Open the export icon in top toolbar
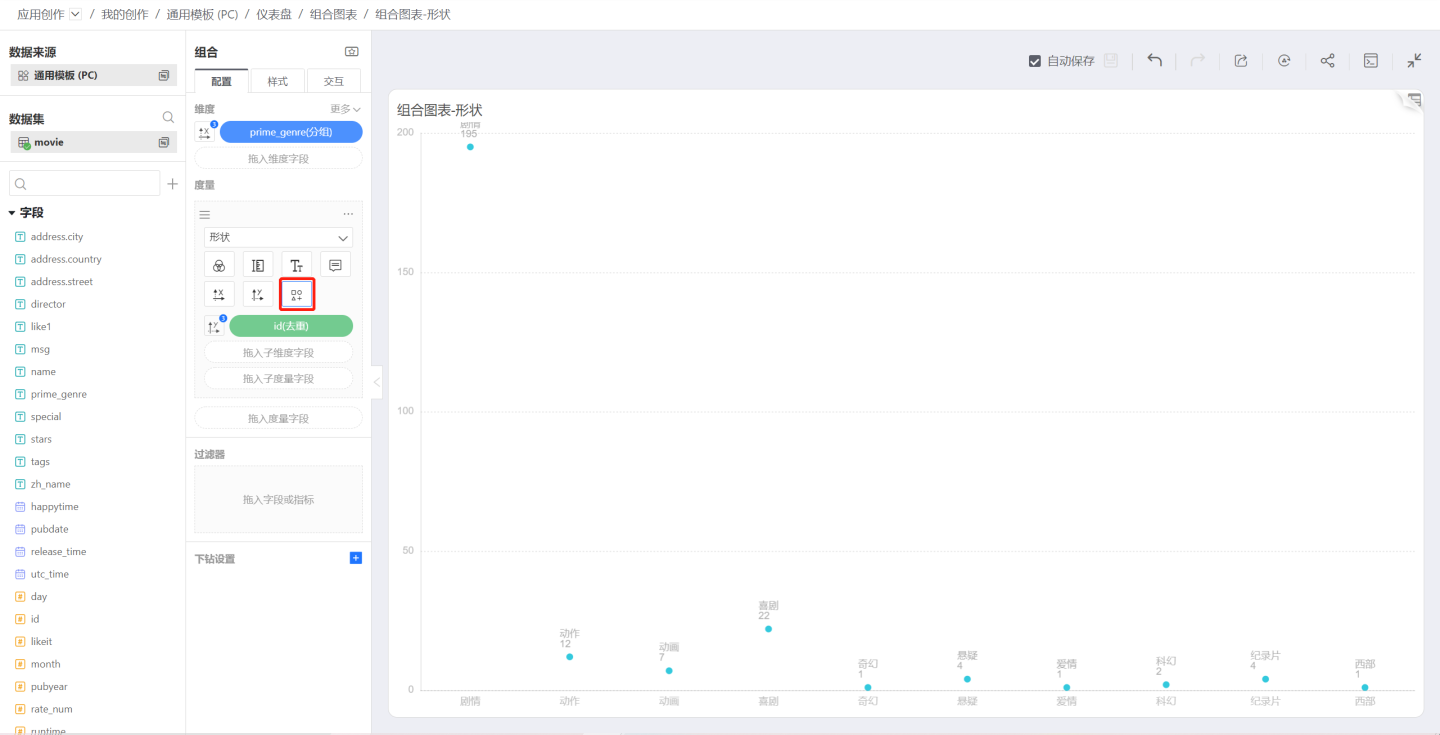1440x735 pixels. (1241, 61)
